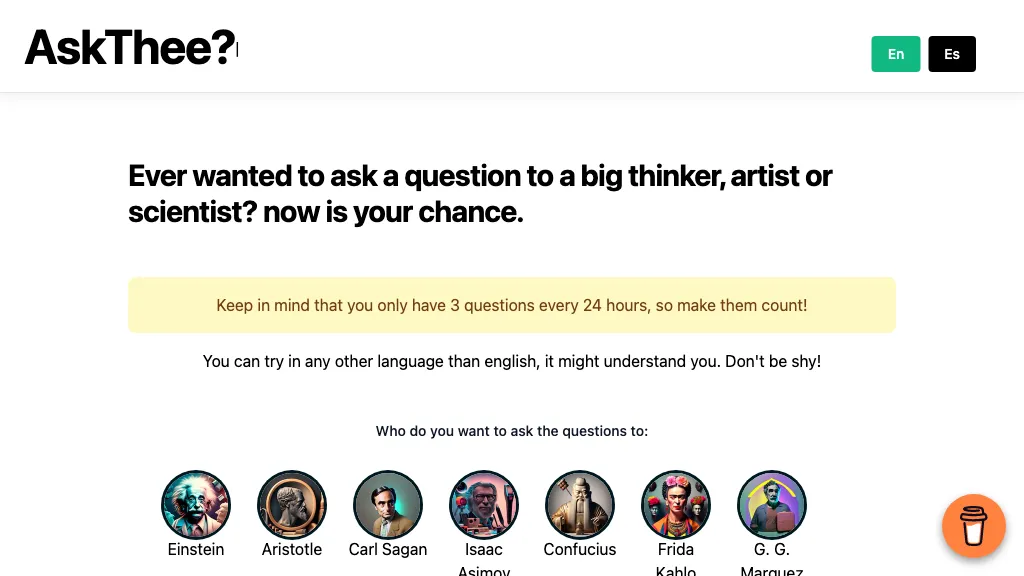The height and width of the screenshot is (576, 1024).
Task: Pick the Carl Sagan avatar portrait
Action: [x=388, y=505]
